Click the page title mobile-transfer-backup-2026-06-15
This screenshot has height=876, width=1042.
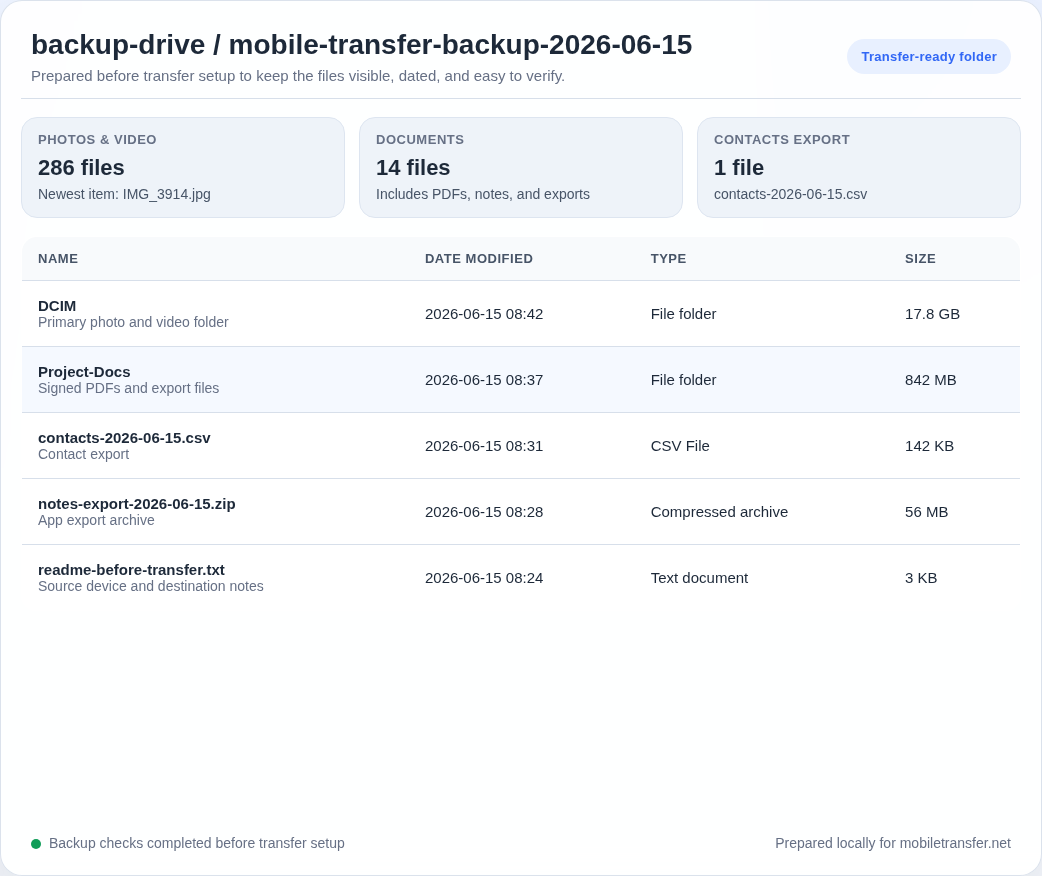coord(460,45)
